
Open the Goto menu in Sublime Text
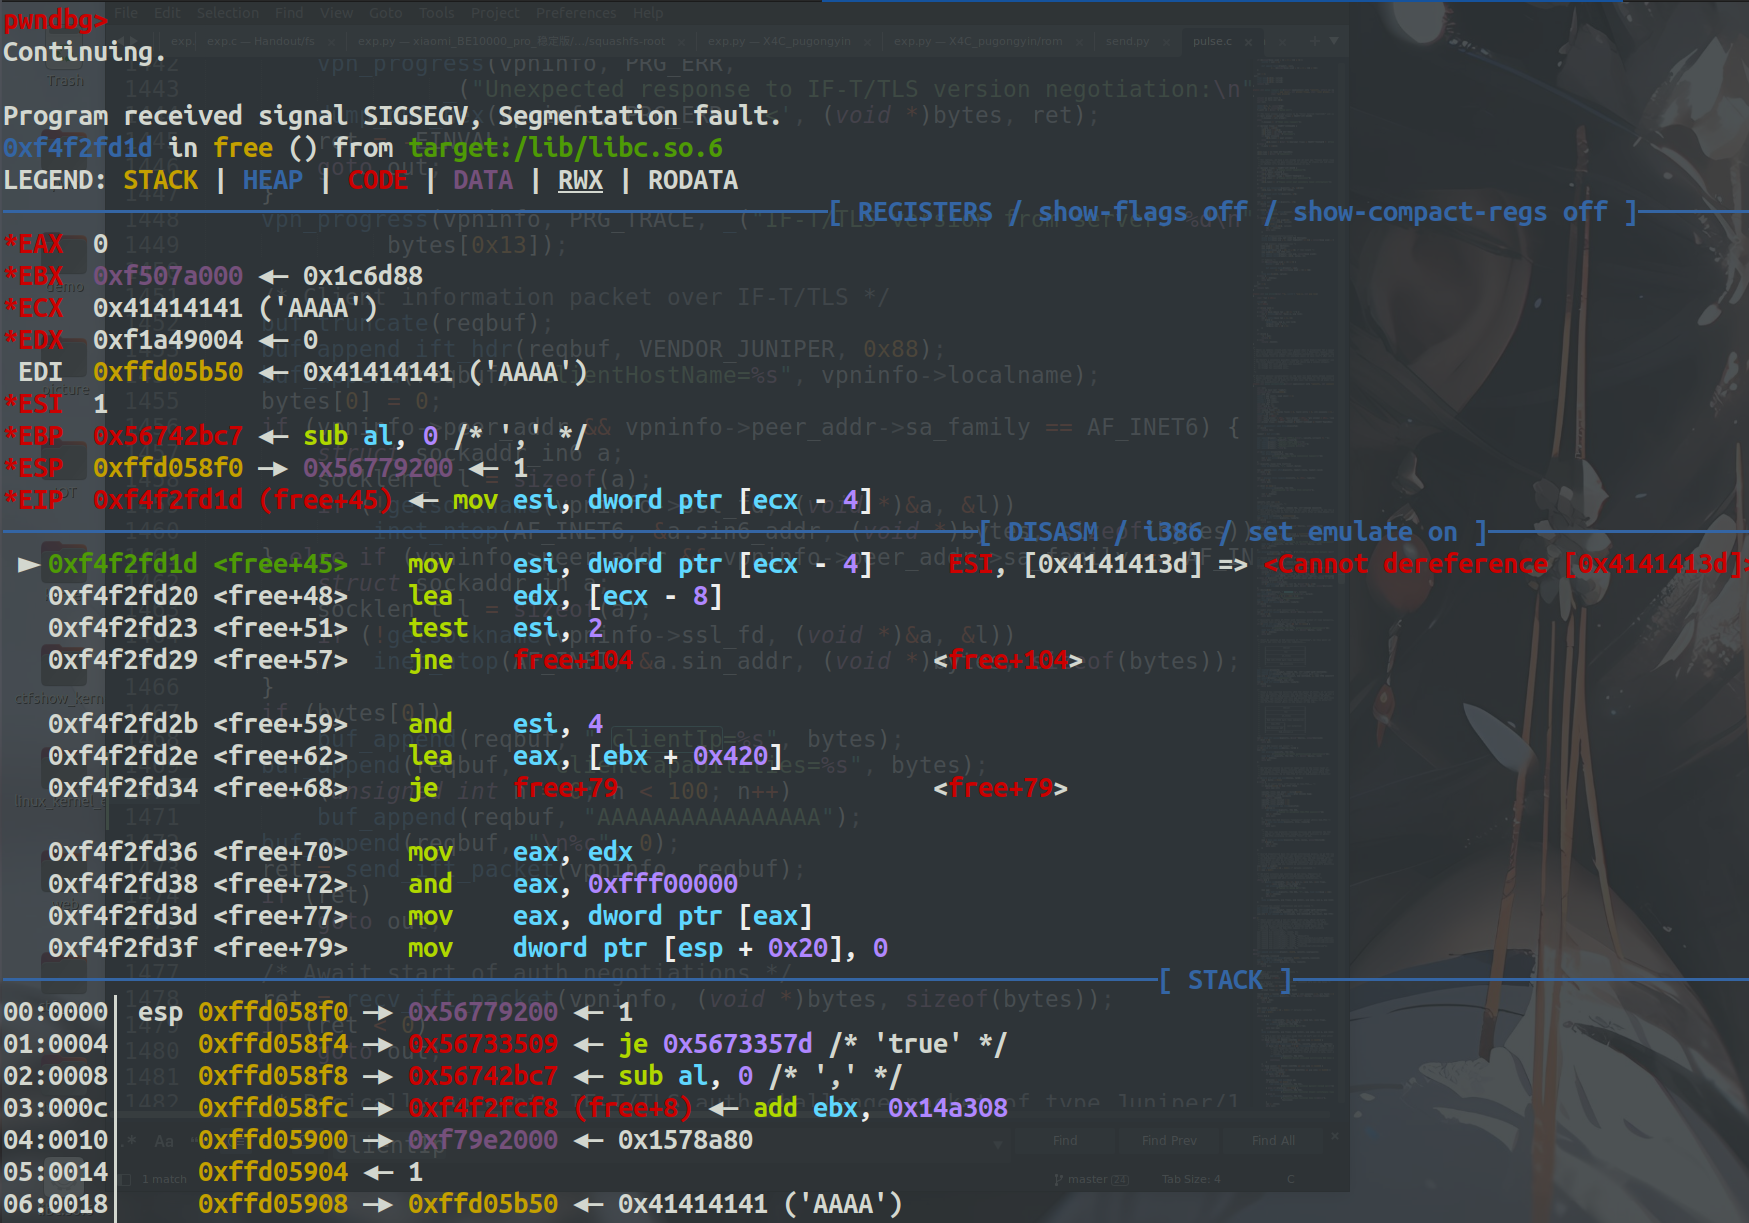pyautogui.click(x=385, y=13)
